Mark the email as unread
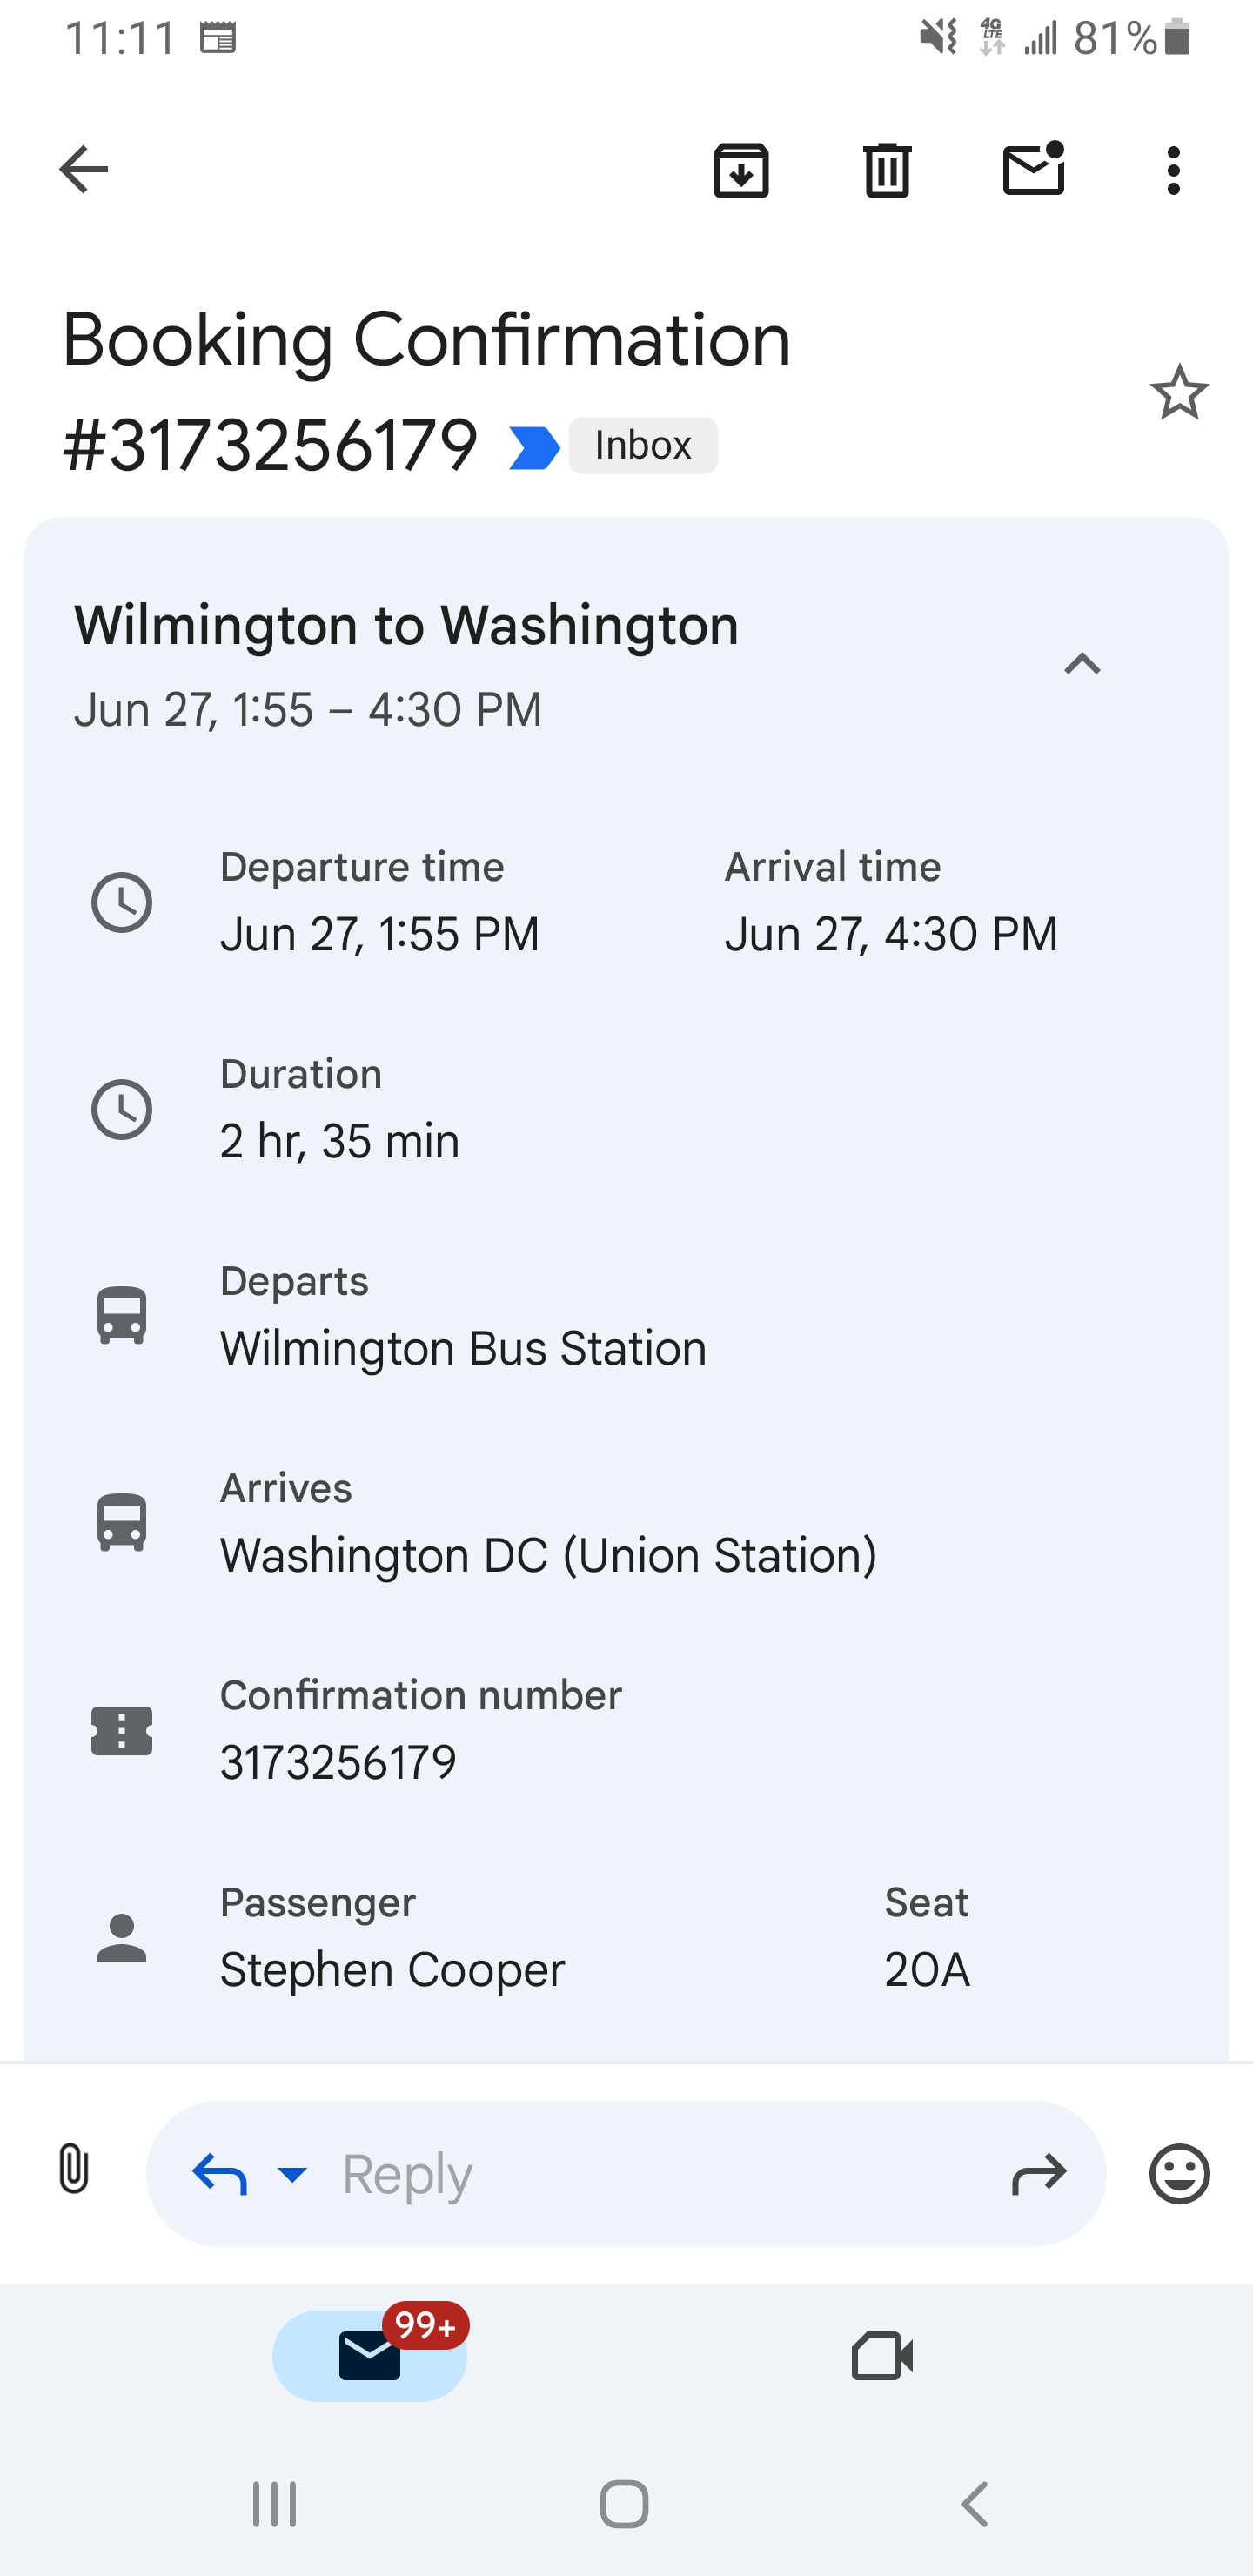The height and width of the screenshot is (2576, 1253). coord(1033,169)
